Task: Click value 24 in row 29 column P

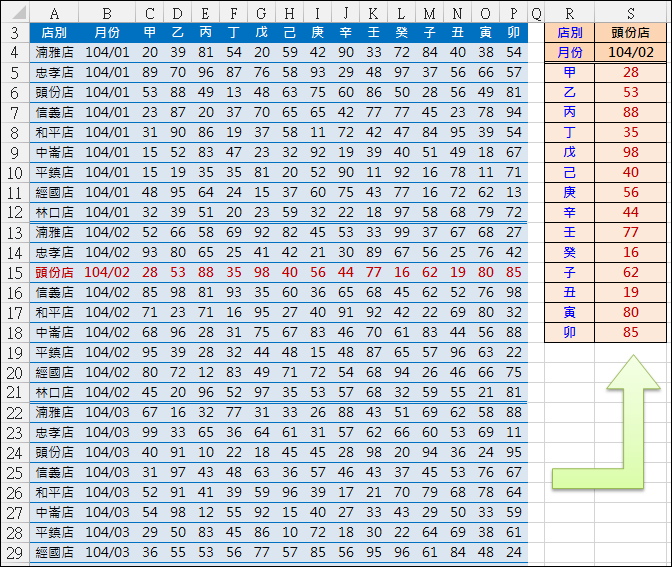Action: coord(513,553)
